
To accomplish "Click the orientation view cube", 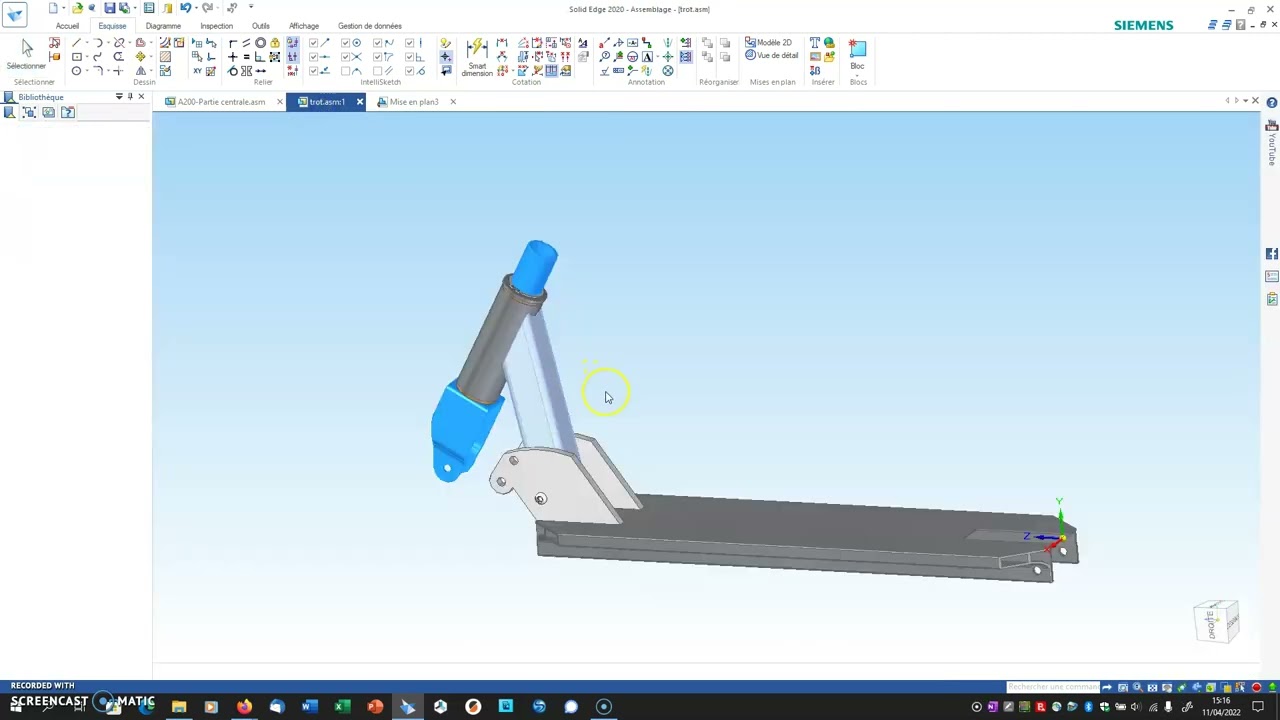I will (x=1217, y=621).
